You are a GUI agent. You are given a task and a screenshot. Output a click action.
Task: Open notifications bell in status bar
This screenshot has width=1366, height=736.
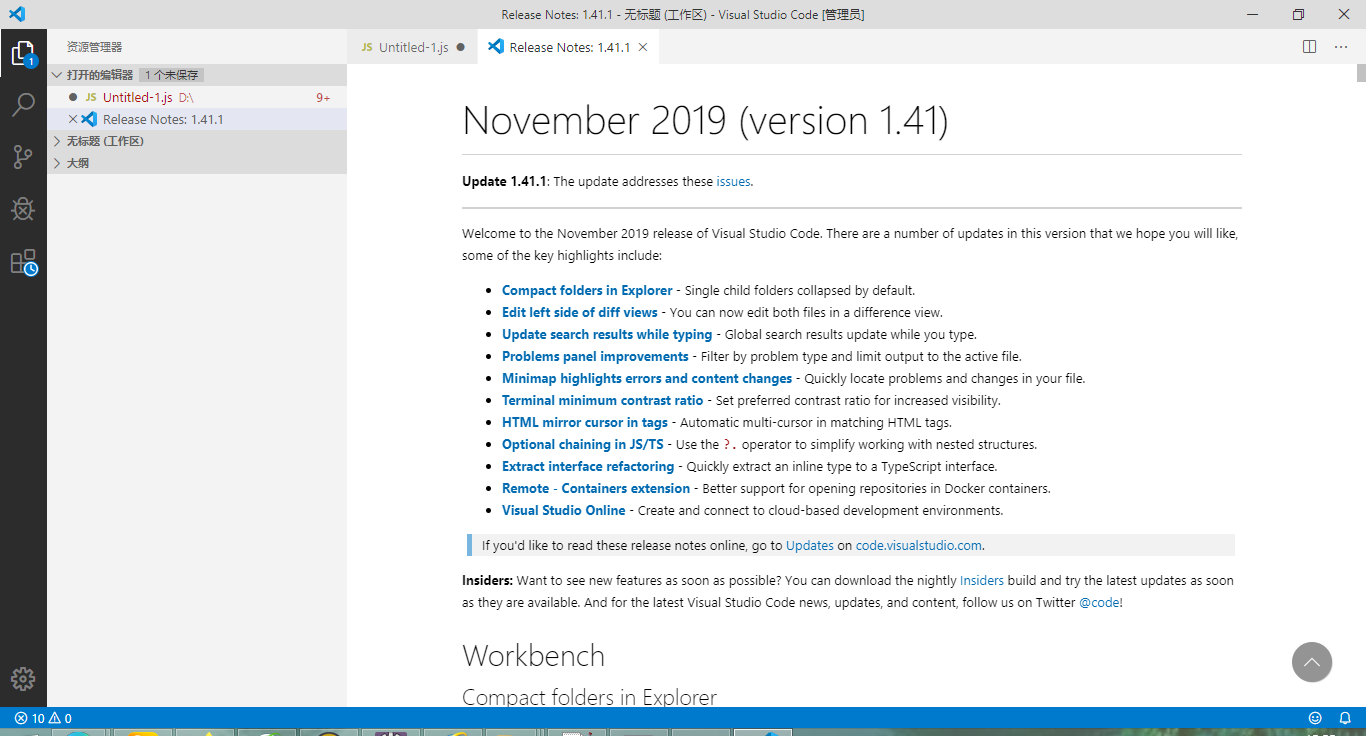(x=1345, y=718)
